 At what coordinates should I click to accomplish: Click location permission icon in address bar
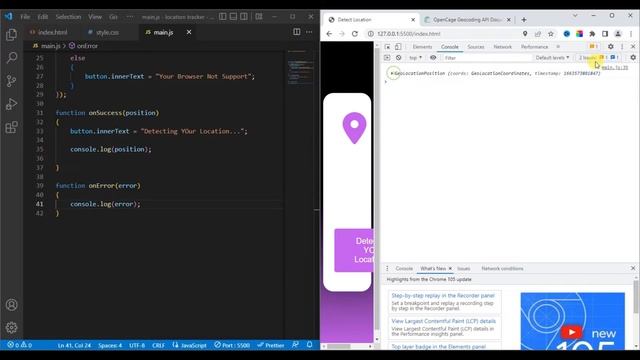(525, 34)
